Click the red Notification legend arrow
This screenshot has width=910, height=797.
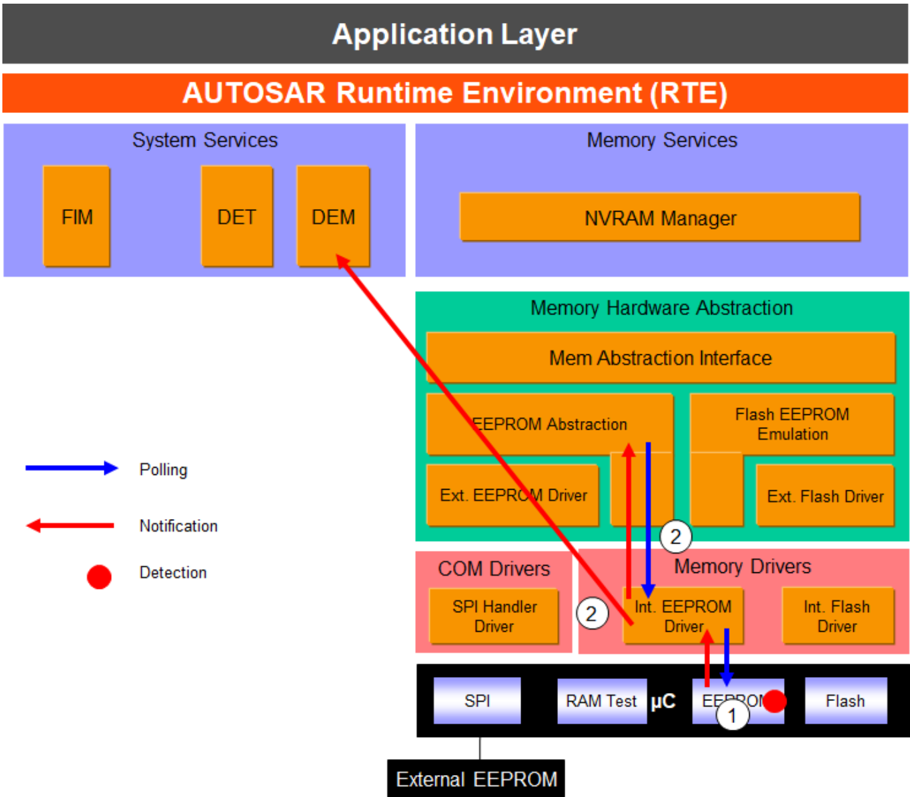point(70,525)
